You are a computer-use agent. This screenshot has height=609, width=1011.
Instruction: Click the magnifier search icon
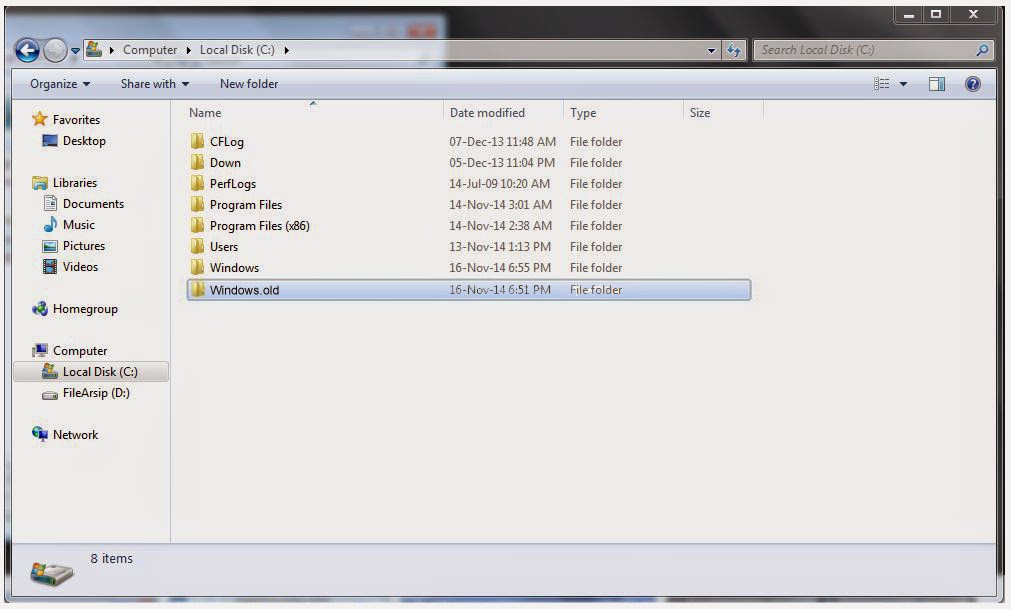point(982,50)
